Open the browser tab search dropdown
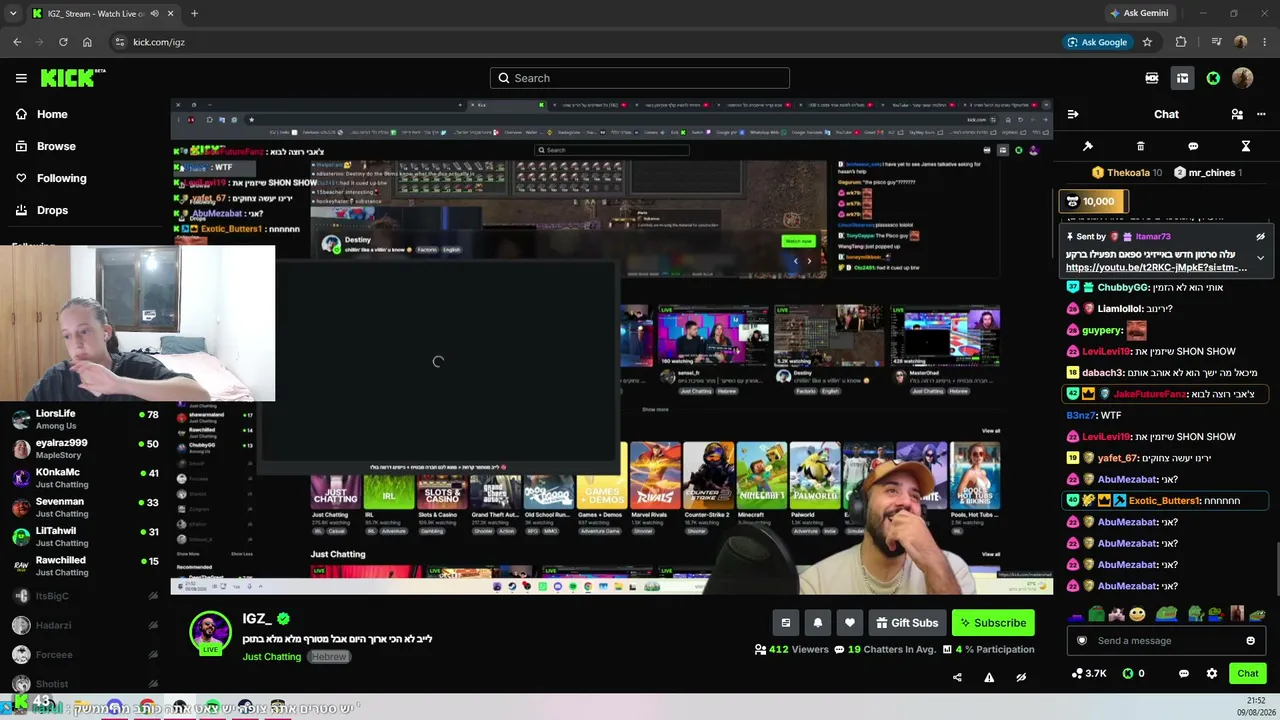 pos(13,13)
